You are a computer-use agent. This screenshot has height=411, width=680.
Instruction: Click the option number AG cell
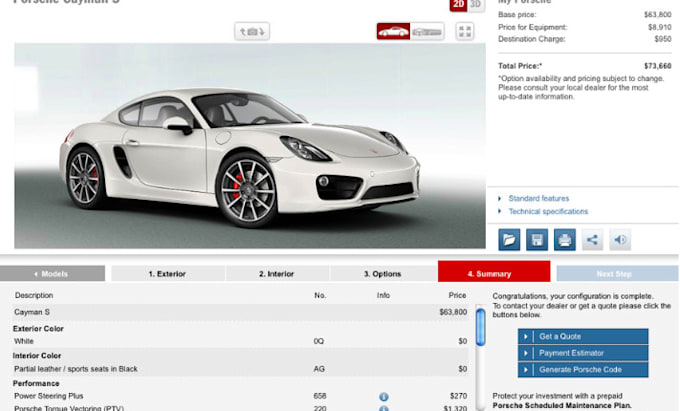coord(319,369)
